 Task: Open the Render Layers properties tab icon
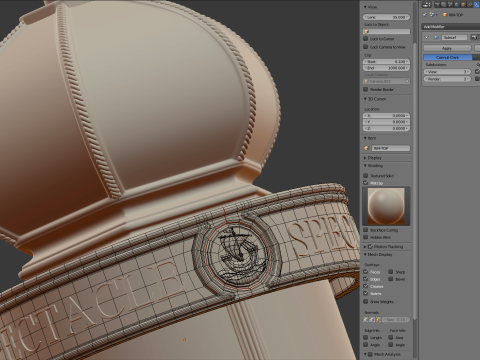(444, 5)
